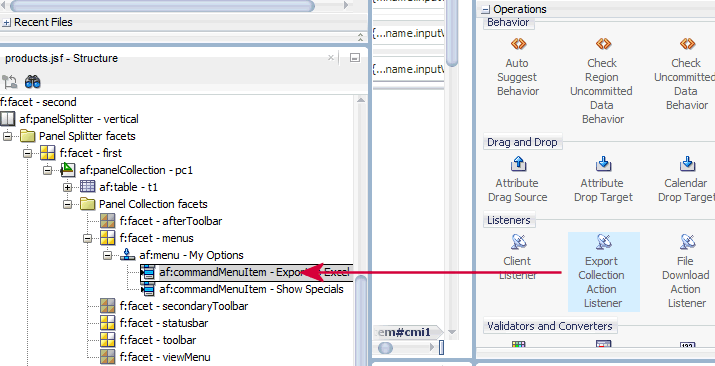The height and width of the screenshot is (366, 715).
Task: Minimize the Structure panel with its dash button
Action: [x=355, y=58]
